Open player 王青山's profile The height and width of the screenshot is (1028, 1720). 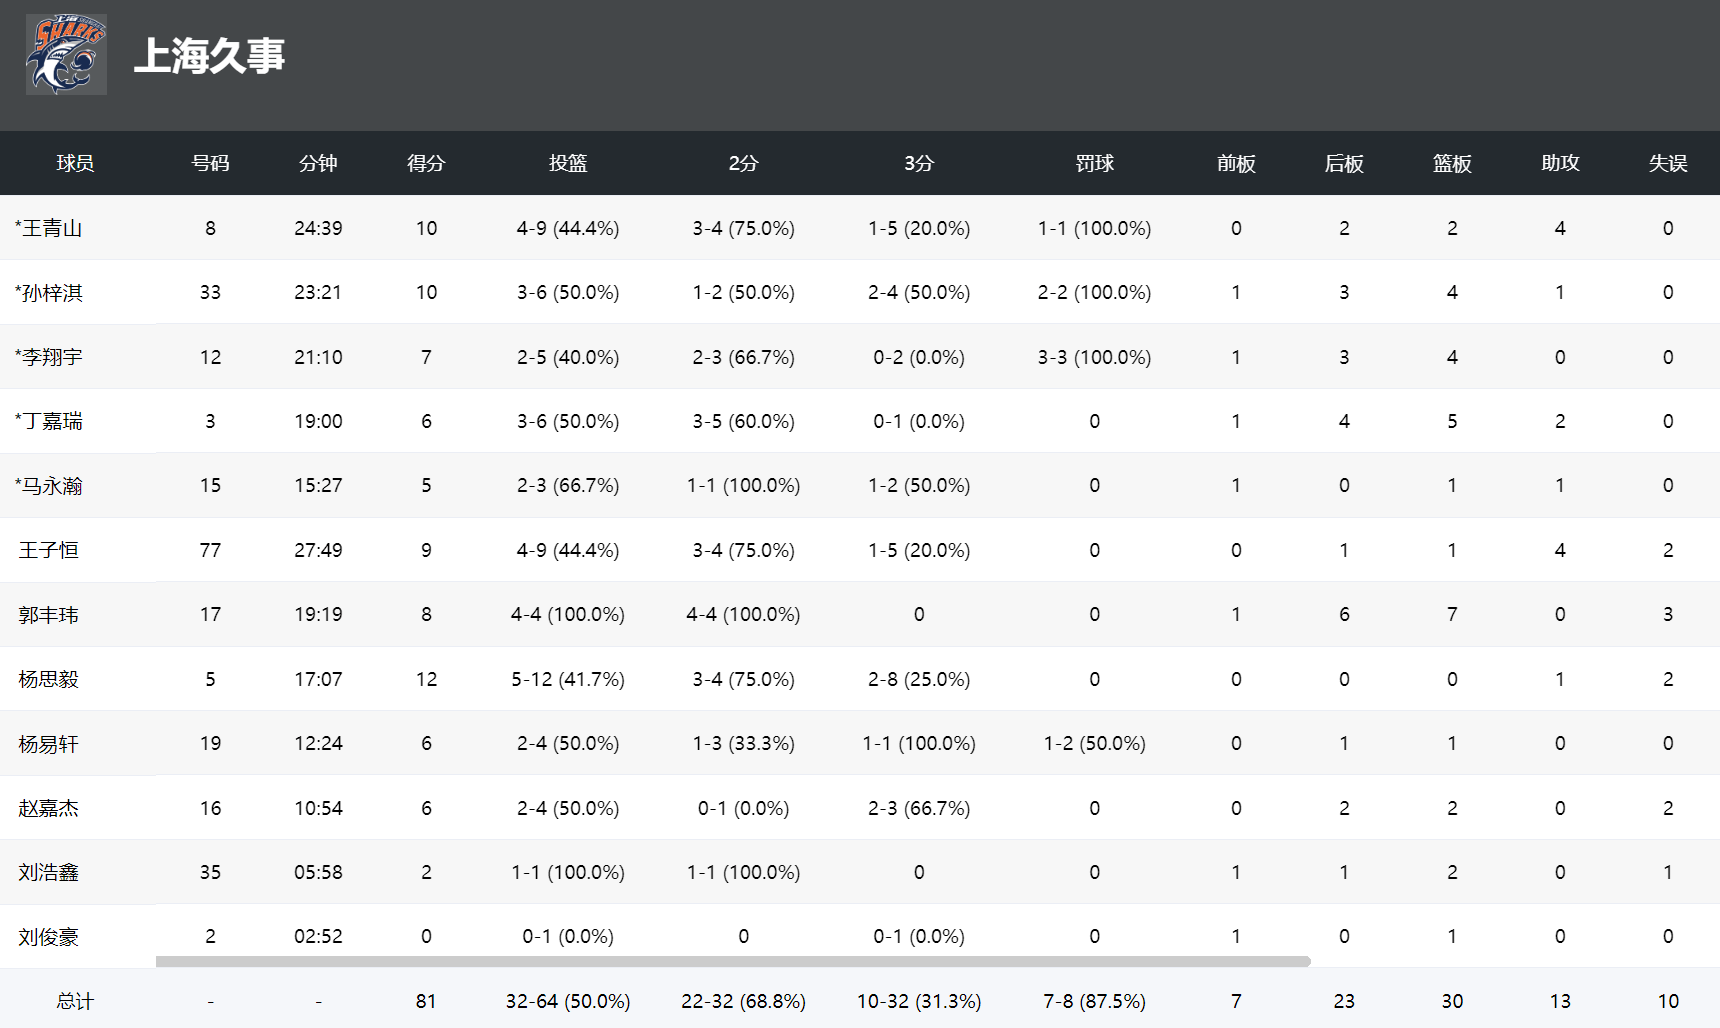point(52,228)
